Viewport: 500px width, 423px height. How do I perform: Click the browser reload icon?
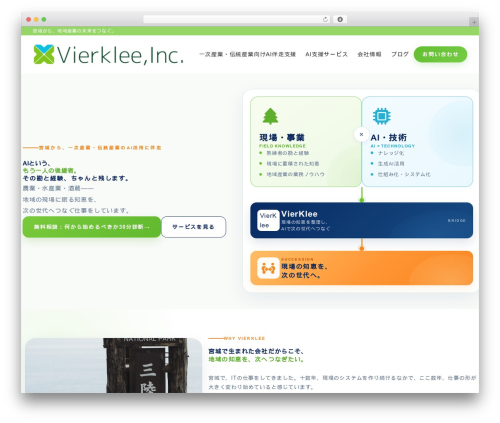tap(325, 20)
